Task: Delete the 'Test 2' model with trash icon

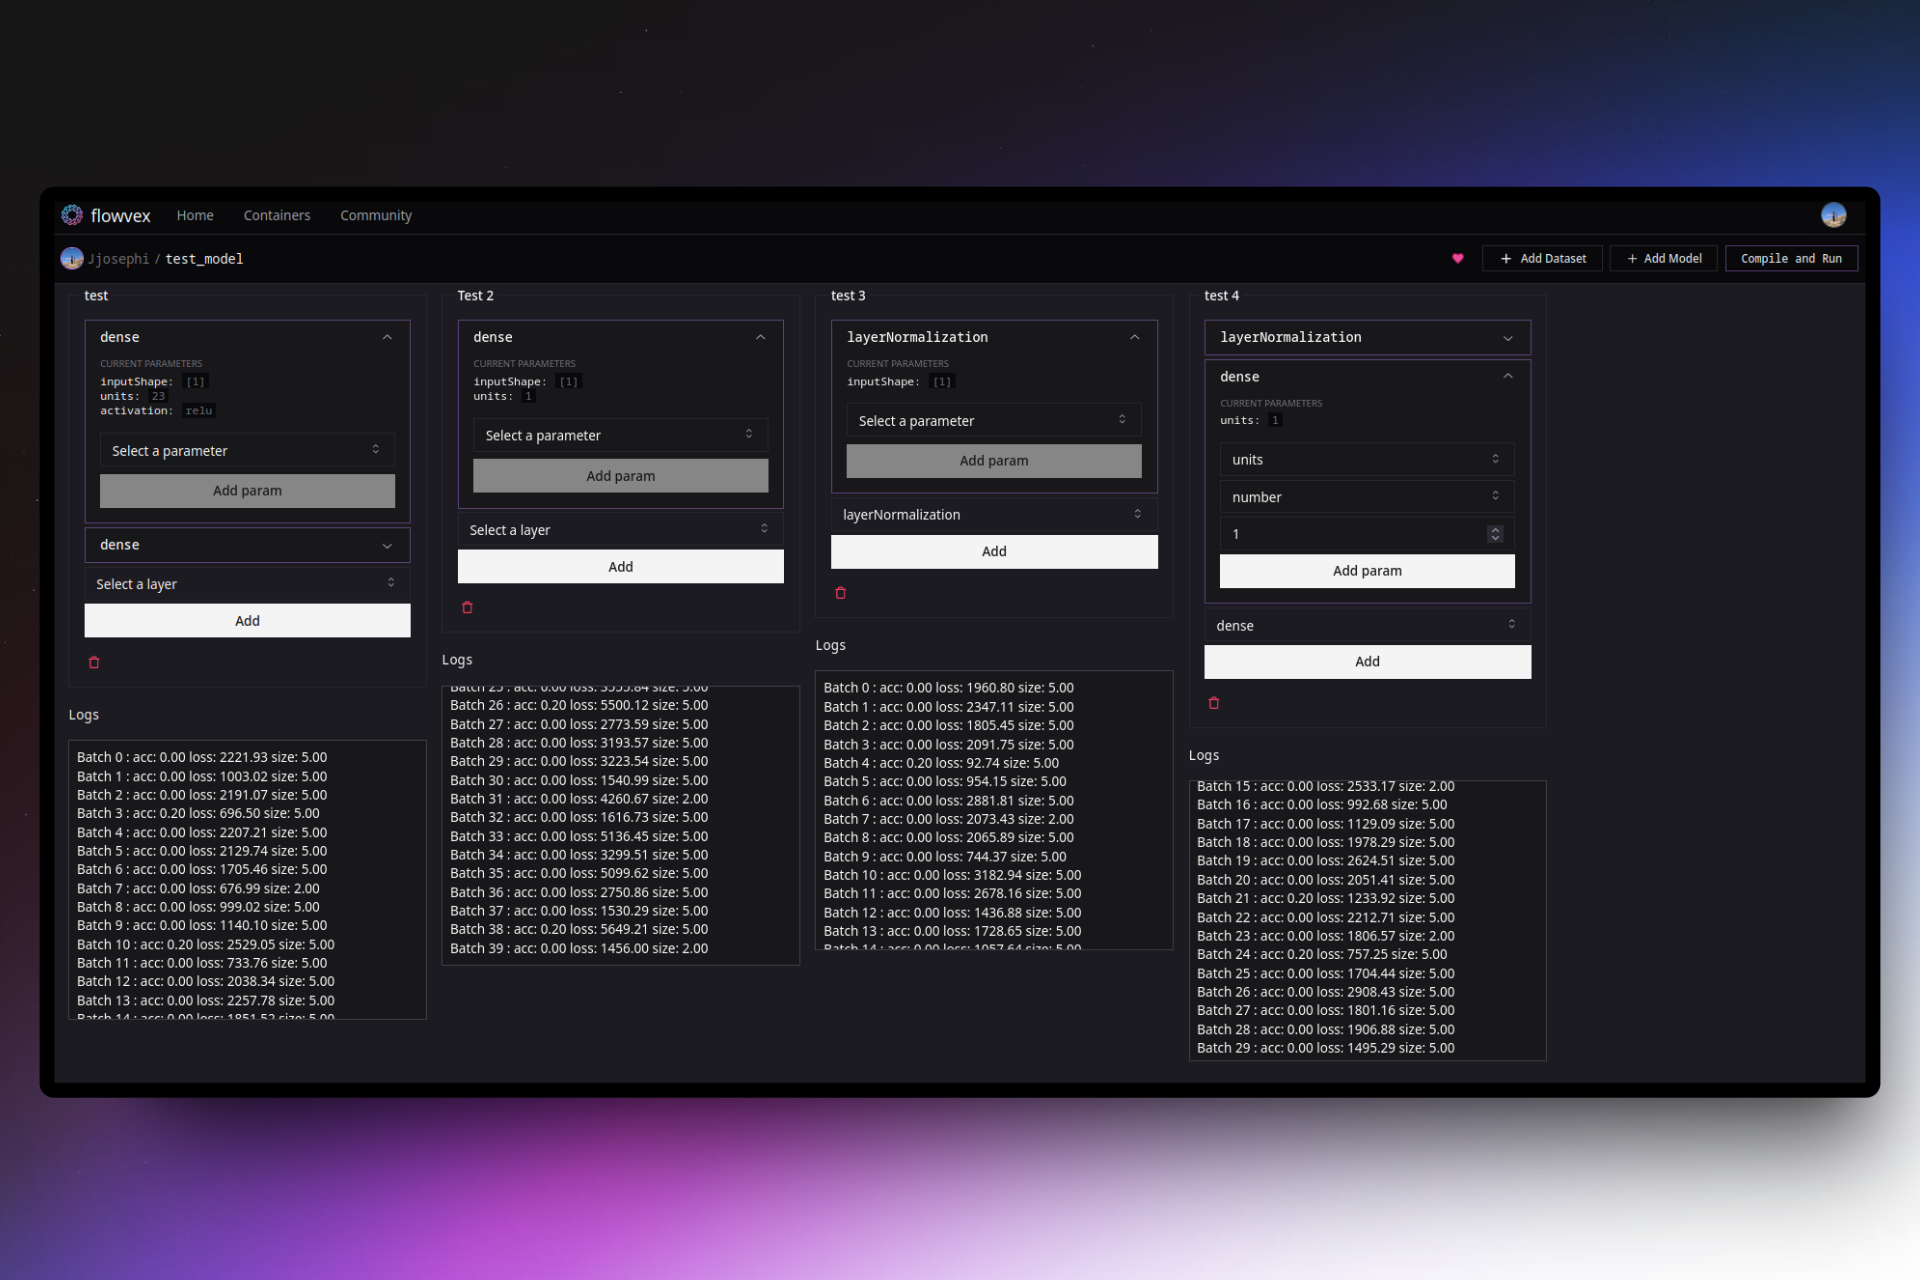Action: pos(467,607)
